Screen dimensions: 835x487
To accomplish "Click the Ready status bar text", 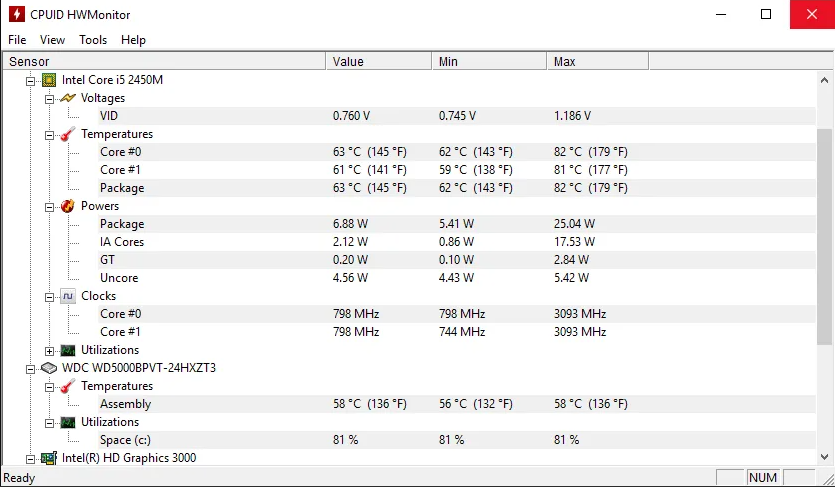I will pos(19,478).
